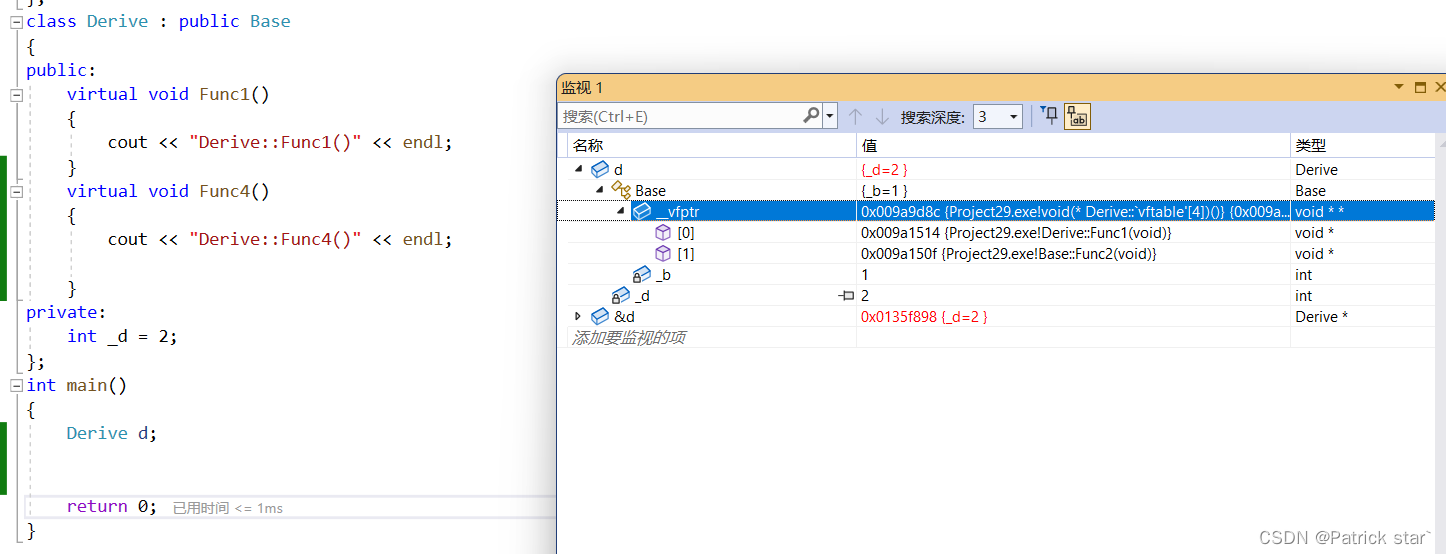Click the 值 column header
1446x554 pixels.
[1073, 146]
